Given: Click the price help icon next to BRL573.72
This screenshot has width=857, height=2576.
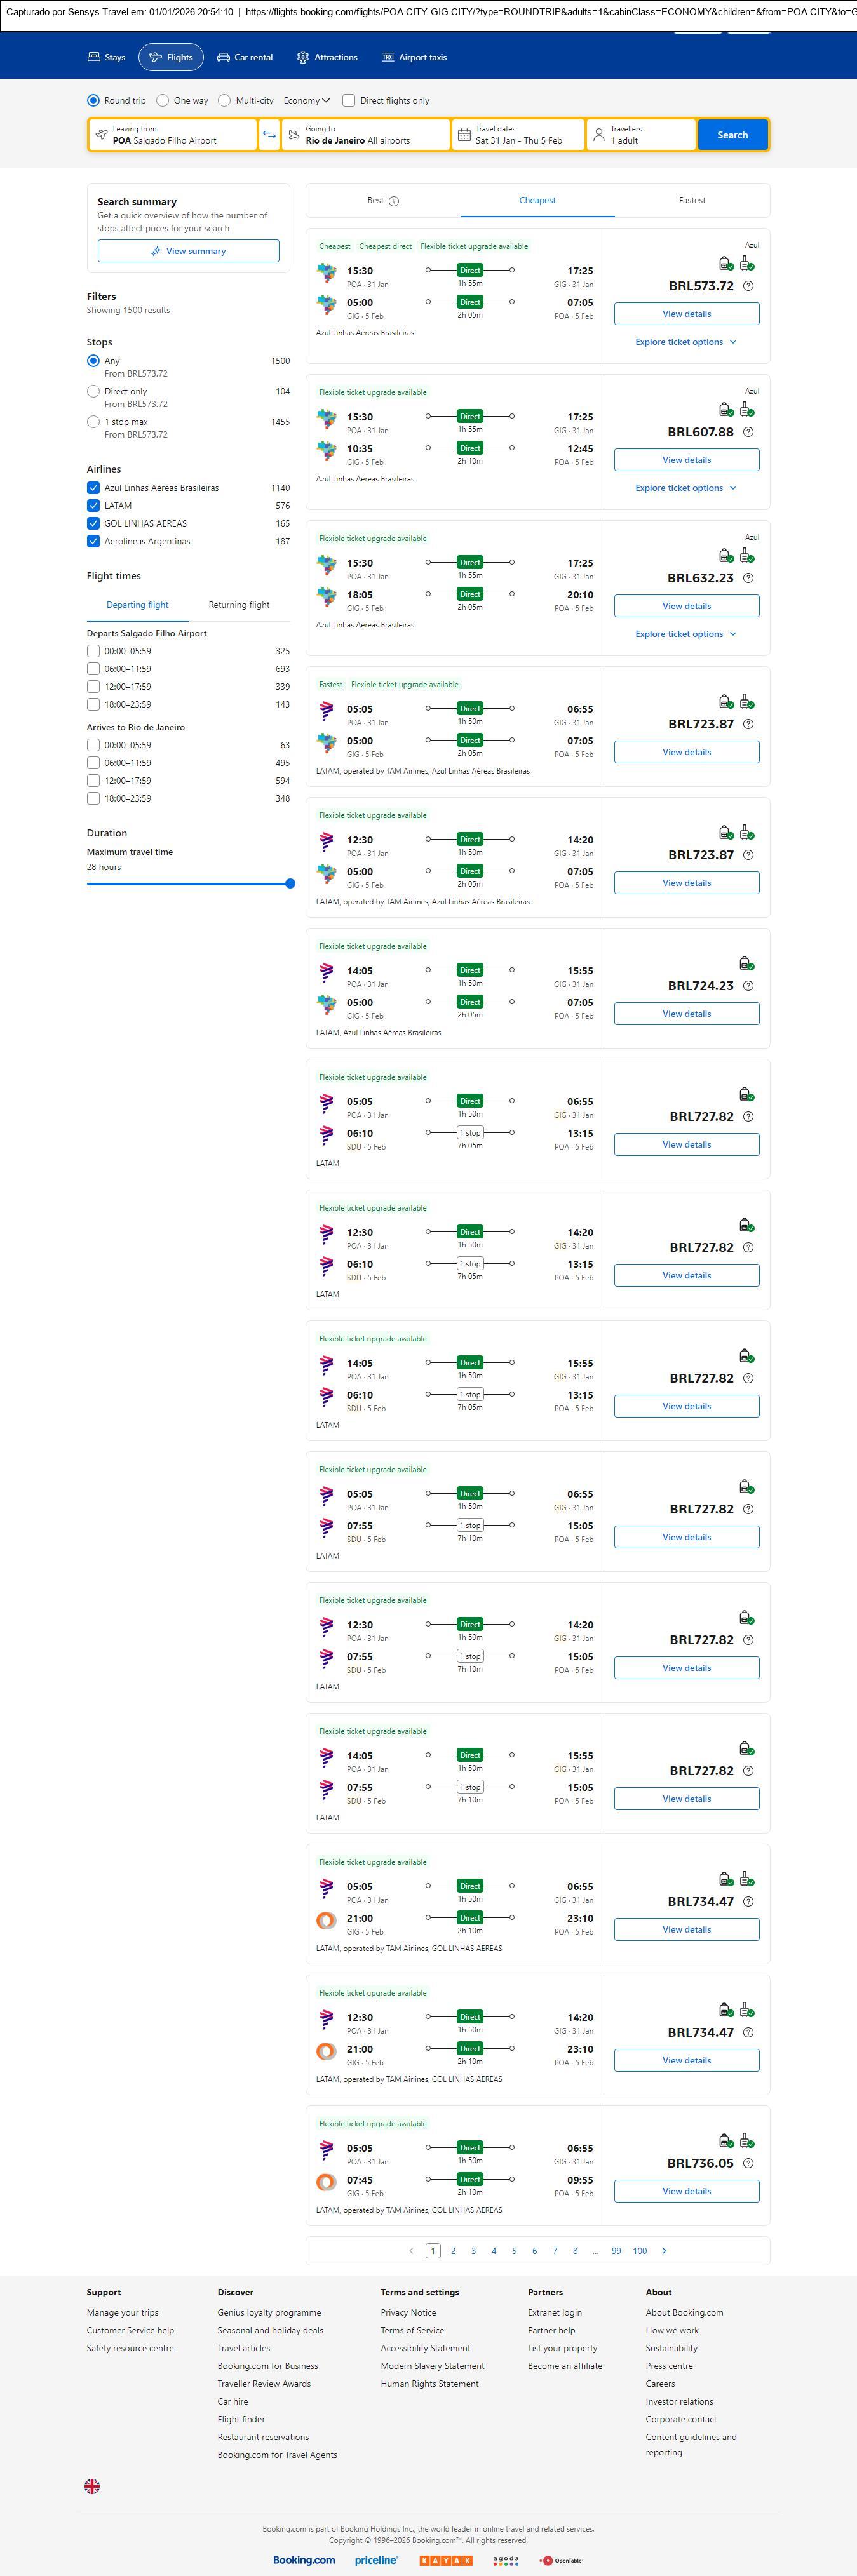Looking at the screenshot, I should (748, 286).
